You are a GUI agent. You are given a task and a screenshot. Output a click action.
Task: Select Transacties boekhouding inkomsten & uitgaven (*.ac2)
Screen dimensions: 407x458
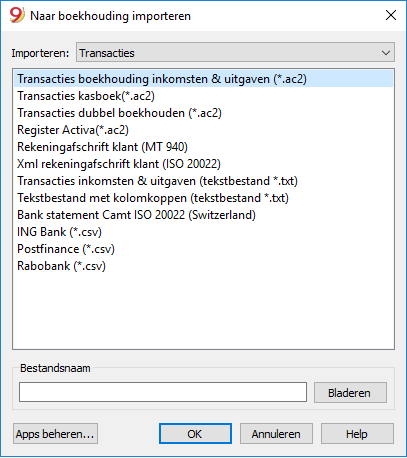(x=203, y=79)
